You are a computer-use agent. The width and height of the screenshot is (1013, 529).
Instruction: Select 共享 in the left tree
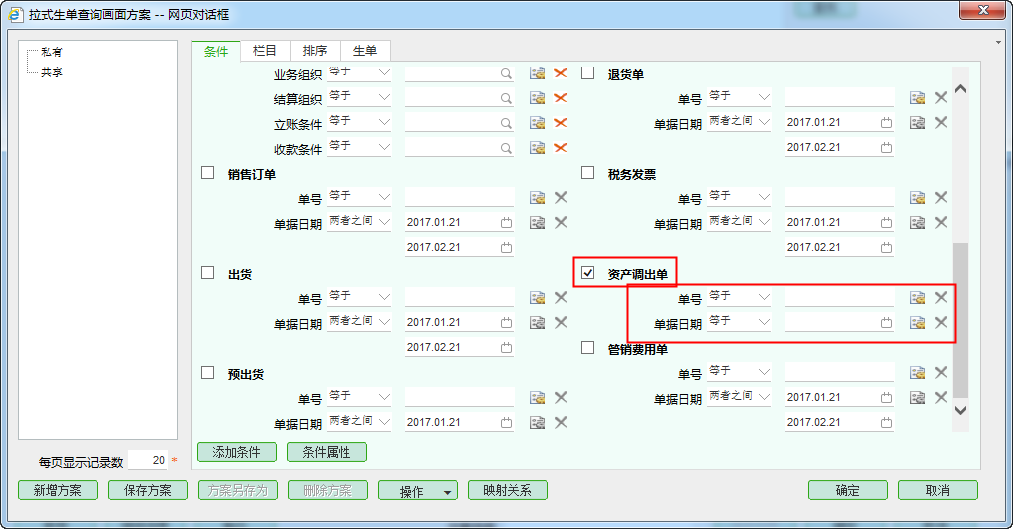pyautogui.click(x=52, y=72)
